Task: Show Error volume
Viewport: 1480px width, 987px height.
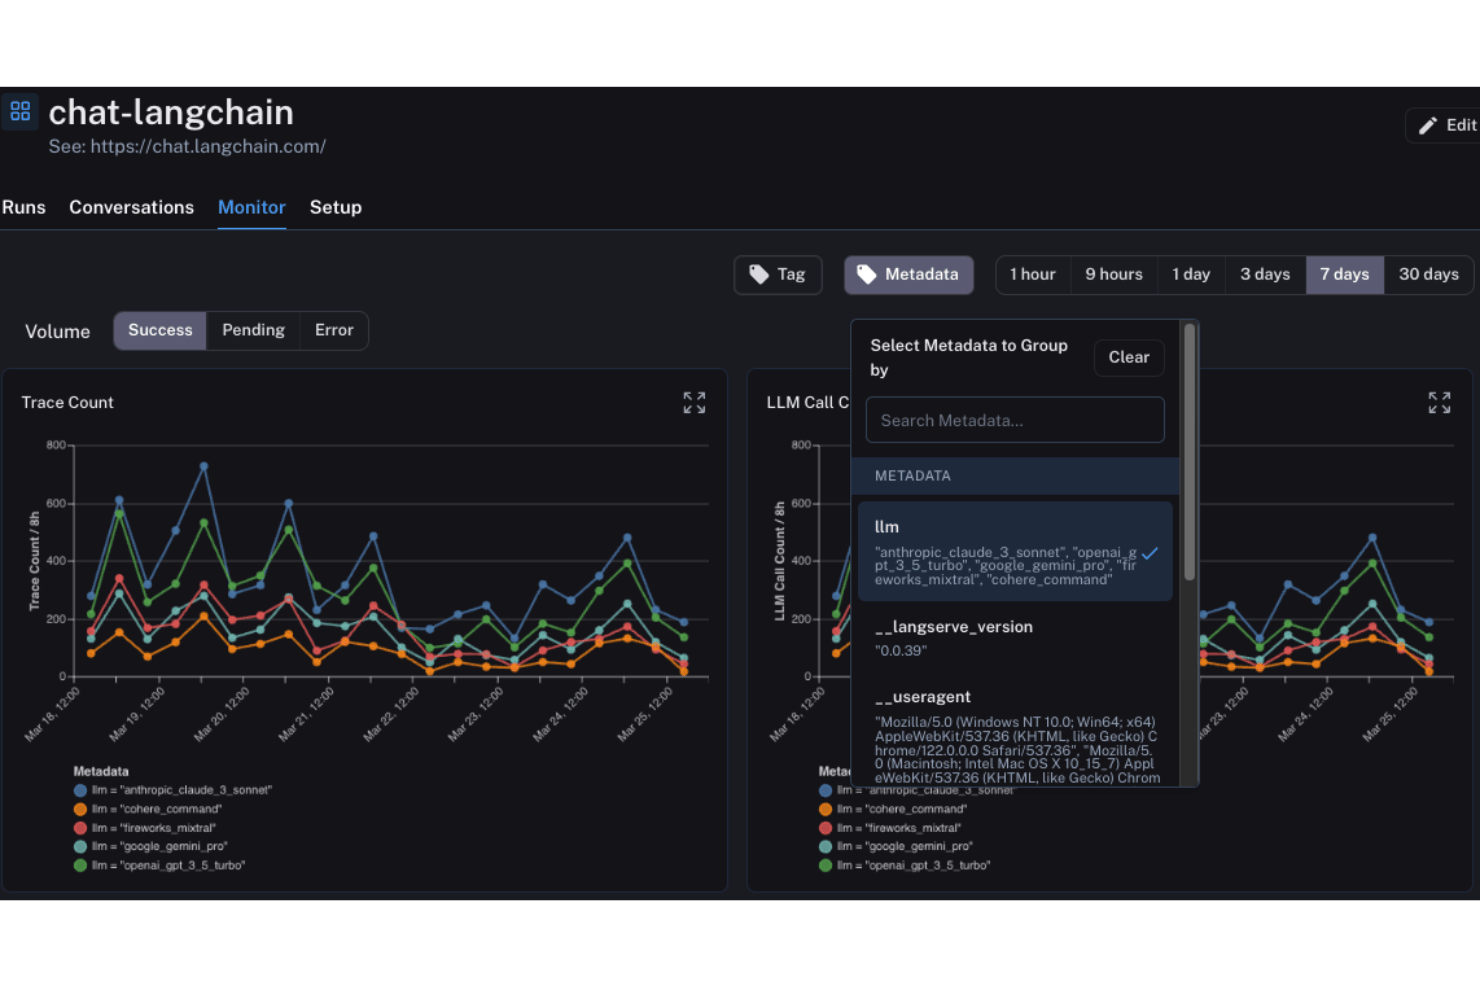Action: (x=334, y=330)
